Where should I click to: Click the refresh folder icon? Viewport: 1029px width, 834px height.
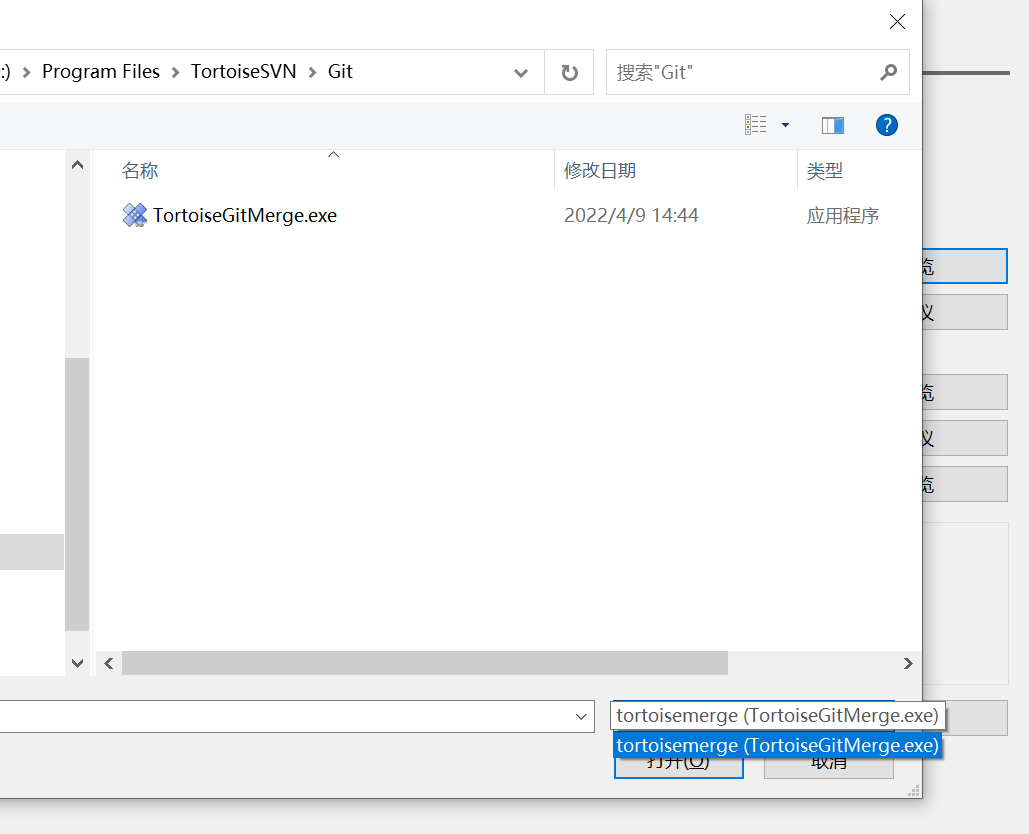568,71
